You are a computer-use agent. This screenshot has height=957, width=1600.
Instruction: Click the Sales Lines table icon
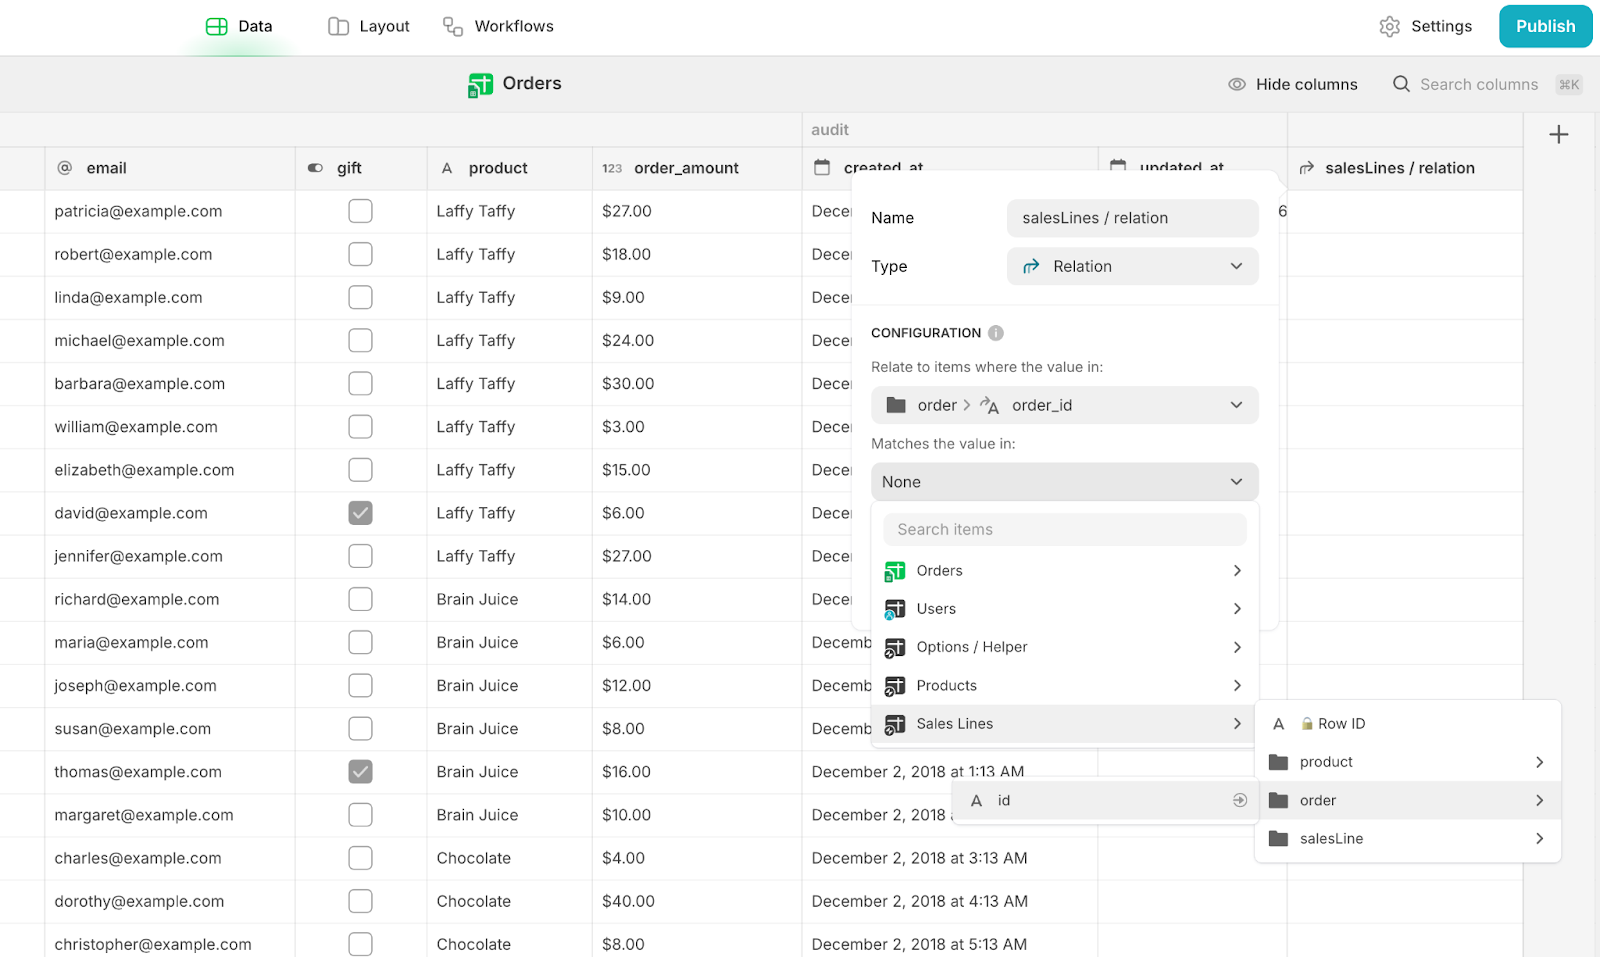click(x=895, y=724)
